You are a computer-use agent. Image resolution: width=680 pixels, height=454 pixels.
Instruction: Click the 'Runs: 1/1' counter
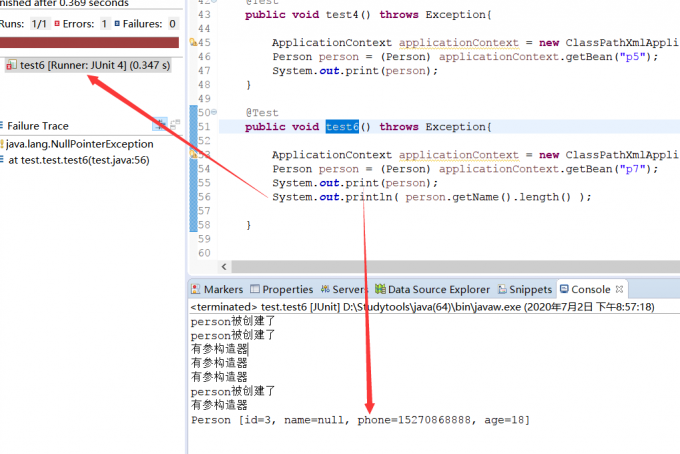23,24
